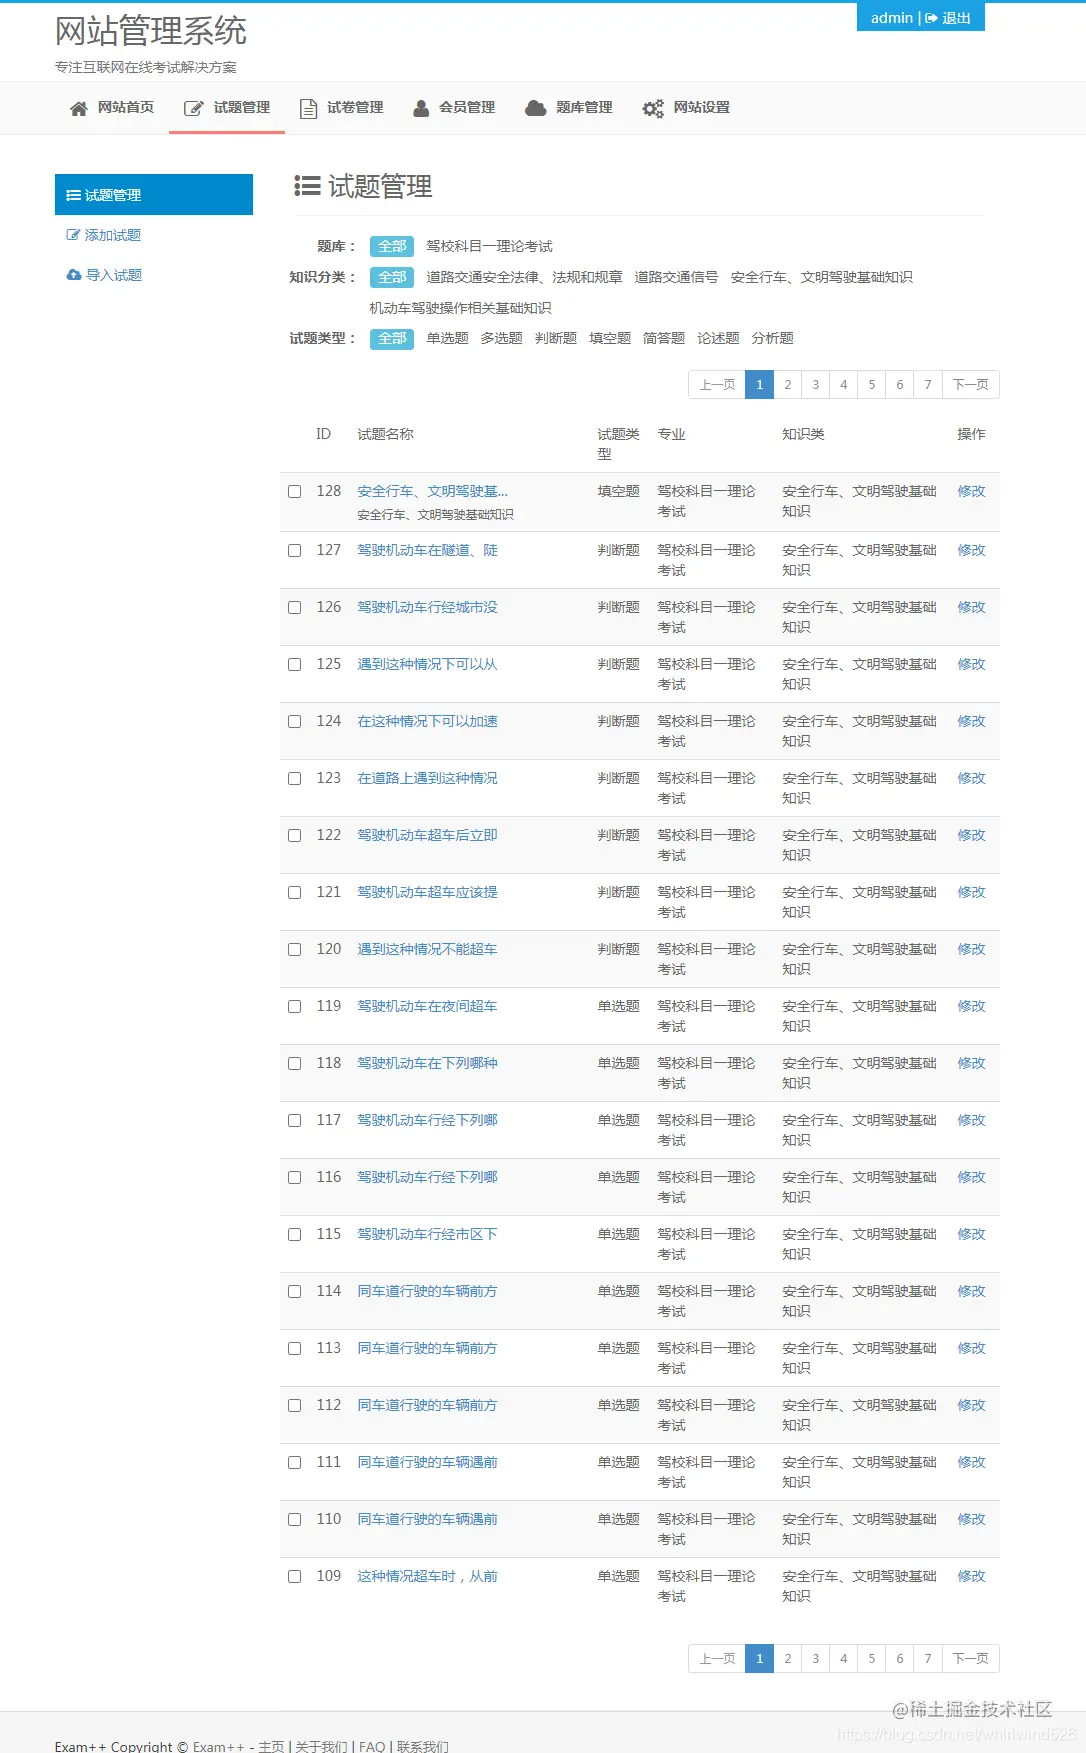Toggle the checkbox for question 124
1086x1753 pixels.
point(295,721)
